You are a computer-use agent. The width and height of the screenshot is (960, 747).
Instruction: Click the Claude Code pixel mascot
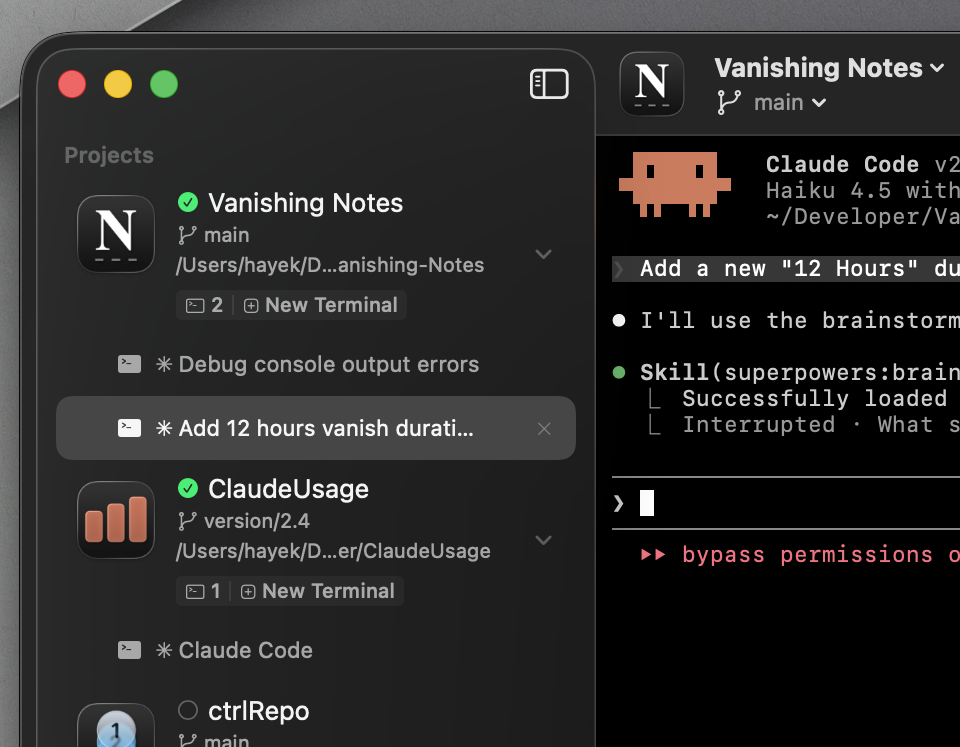click(x=675, y=184)
